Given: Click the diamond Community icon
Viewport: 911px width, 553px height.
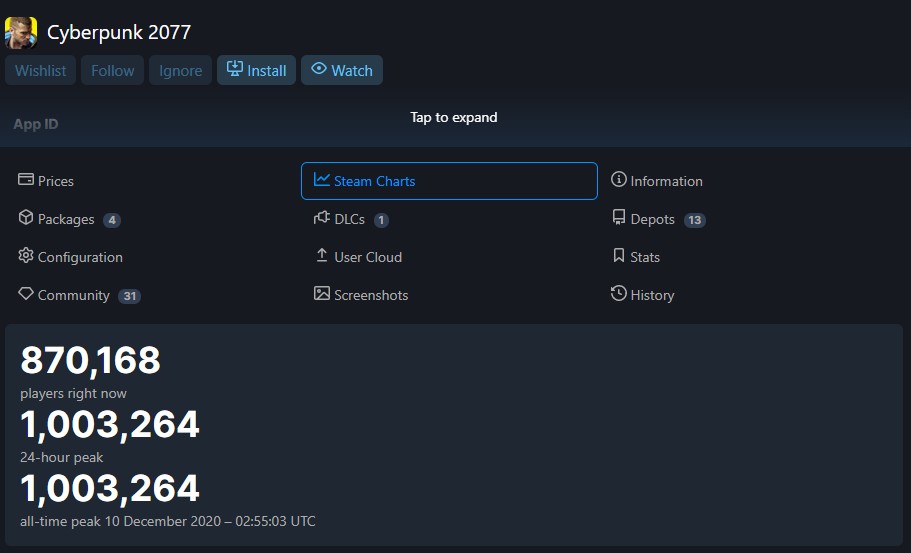Looking at the screenshot, I should pyautogui.click(x=26, y=293).
